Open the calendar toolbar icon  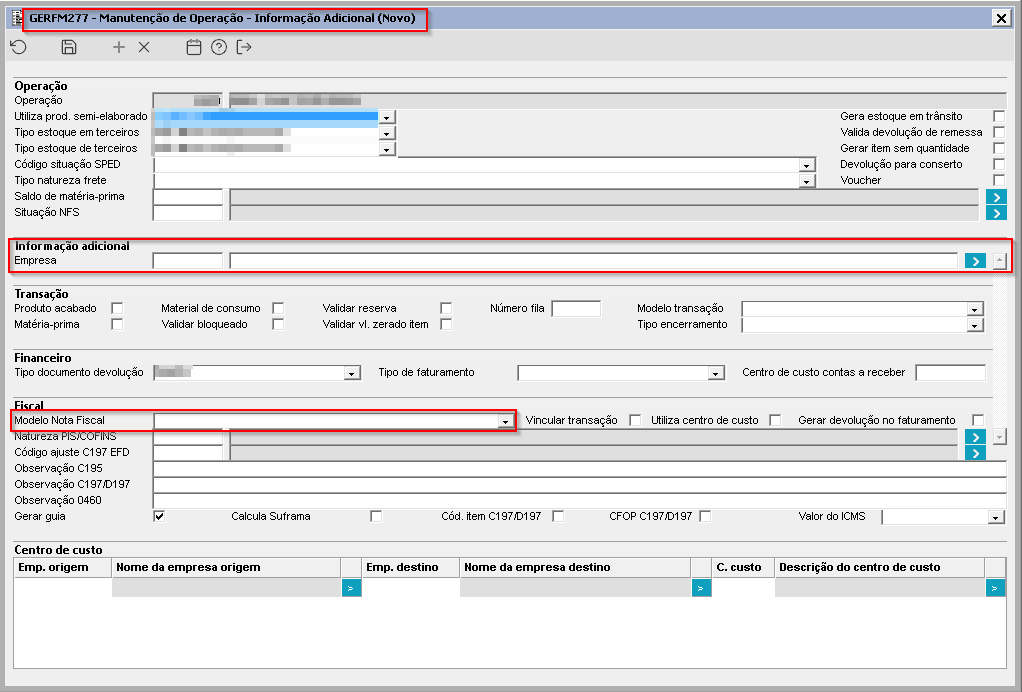(194, 47)
